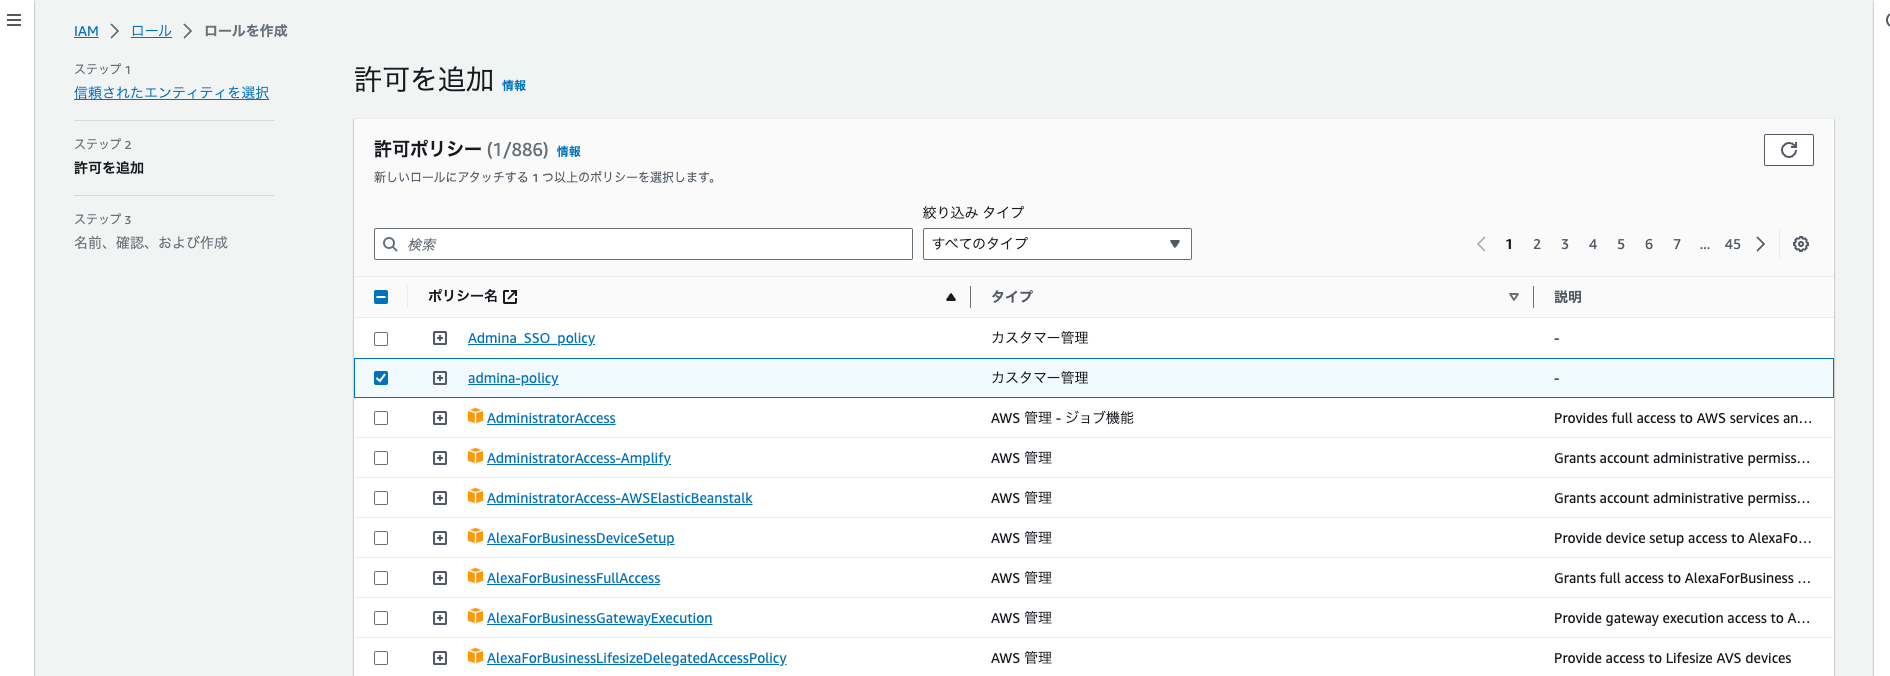The height and width of the screenshot is (676, 1890).
Task: Go to page 6 of policies
Action: tap(1649, 244)
